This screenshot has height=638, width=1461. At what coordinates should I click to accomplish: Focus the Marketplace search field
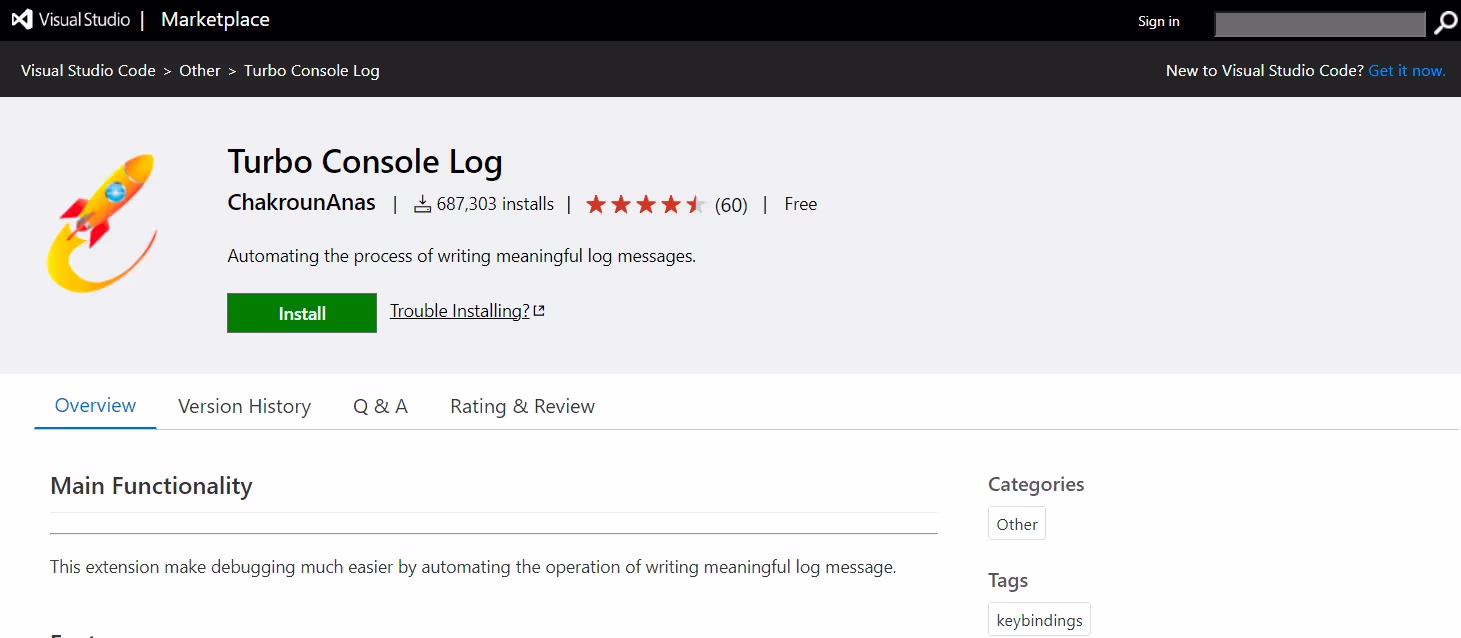(1319, 23)
